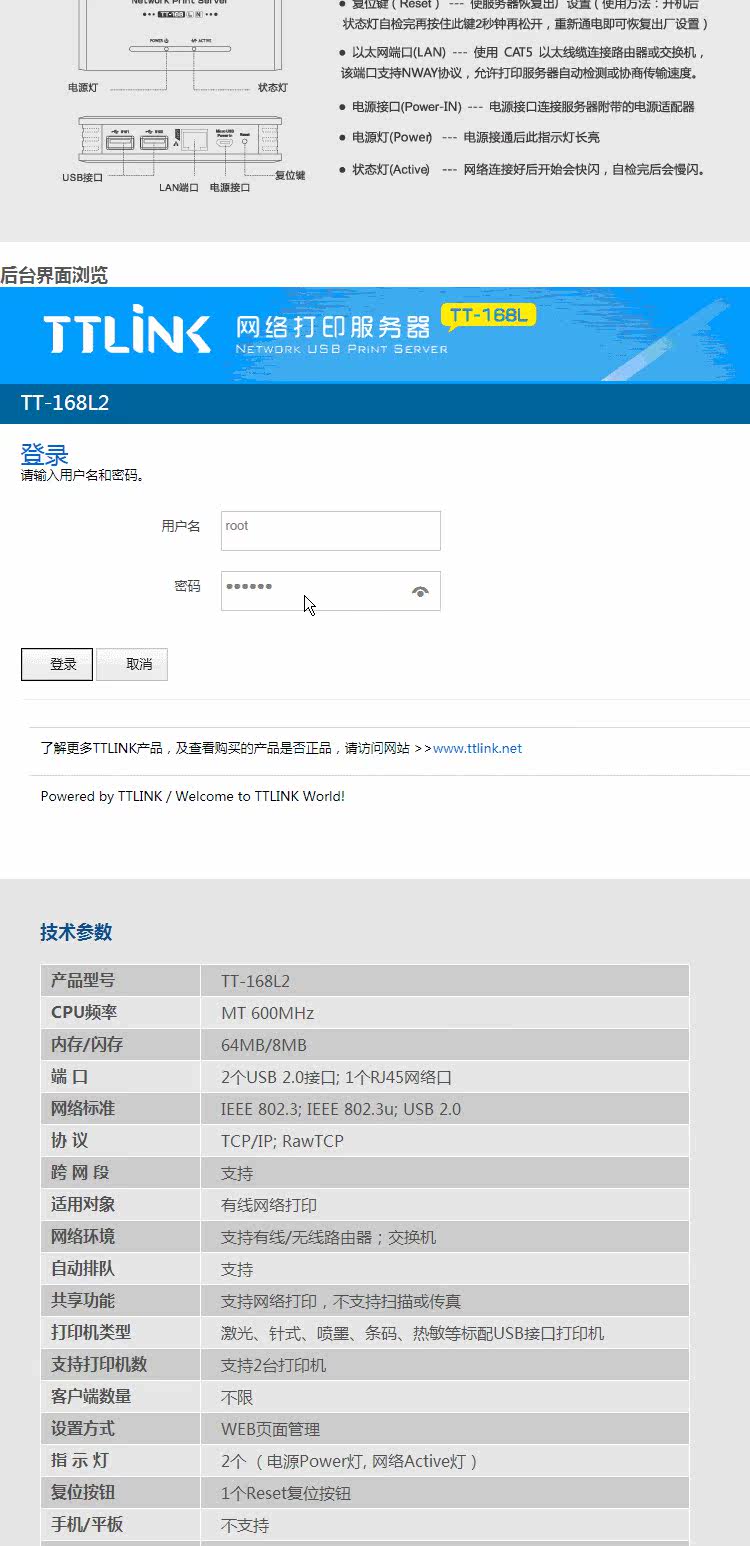The width and height of the screenshot is (750, 1546).
Task: Click the 状态灯 diagram label
Action: coord(272,88)
